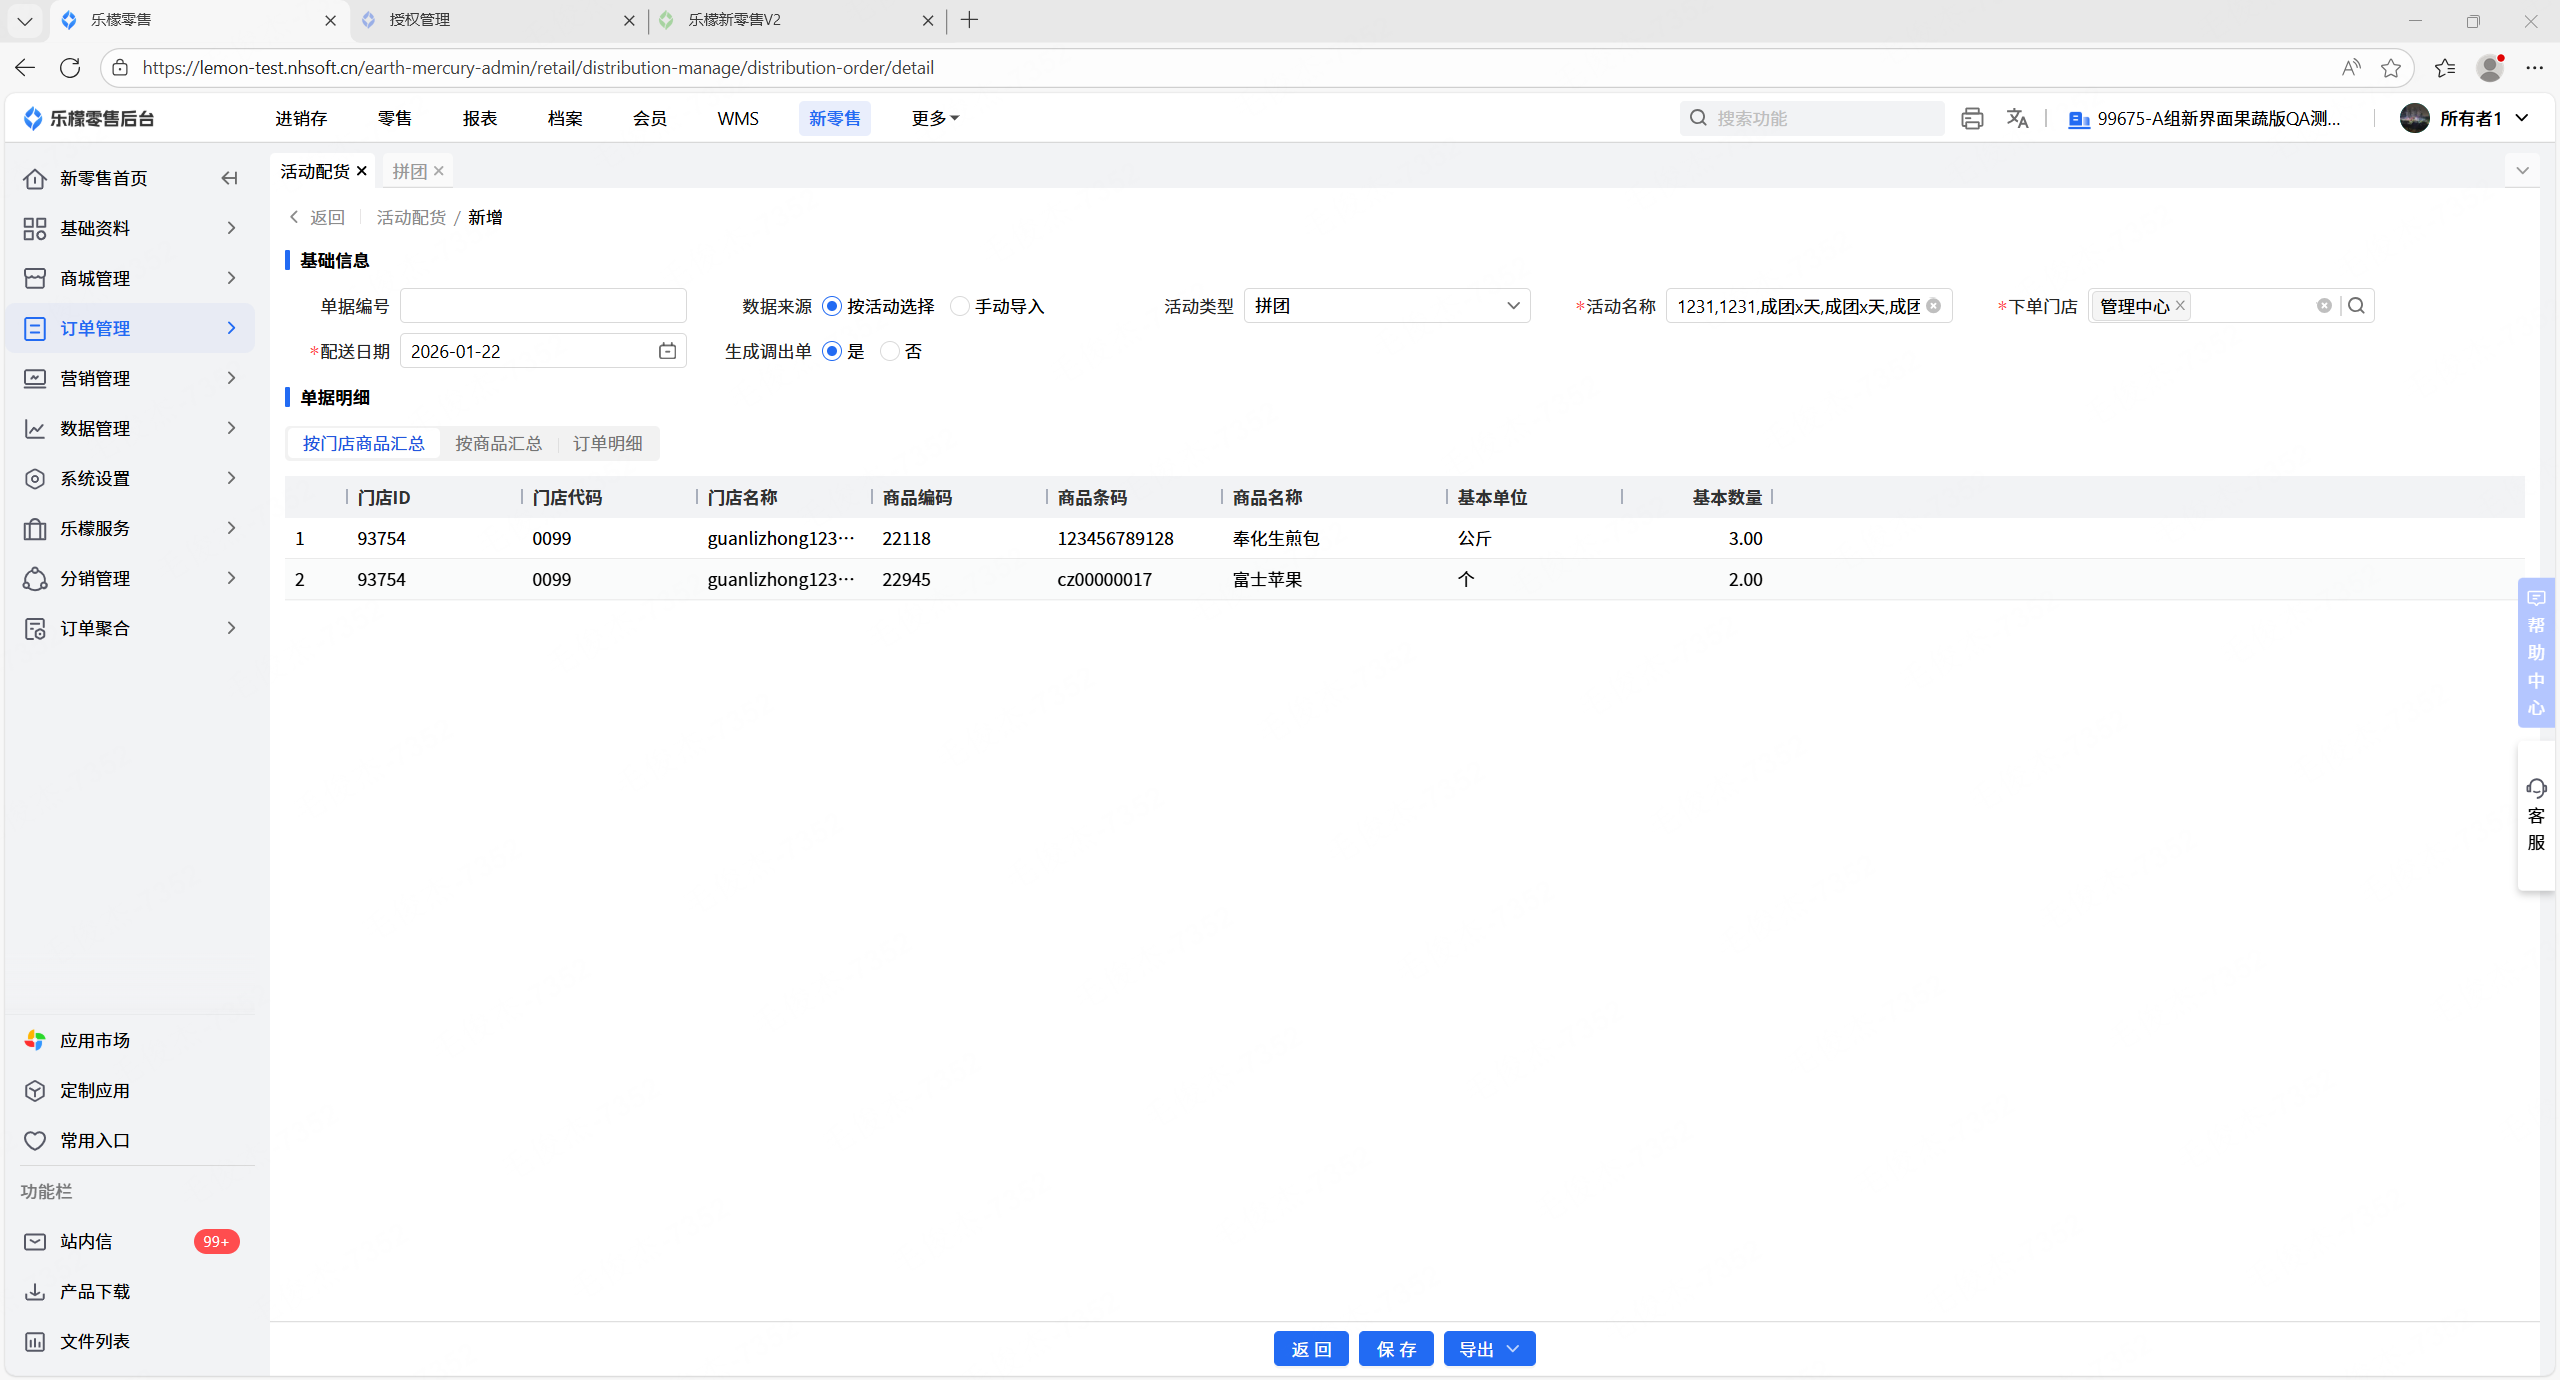This screenshot has width=2560, height=1380.
Task: Click the 单据编号 input field
Action: coord(543,306)
